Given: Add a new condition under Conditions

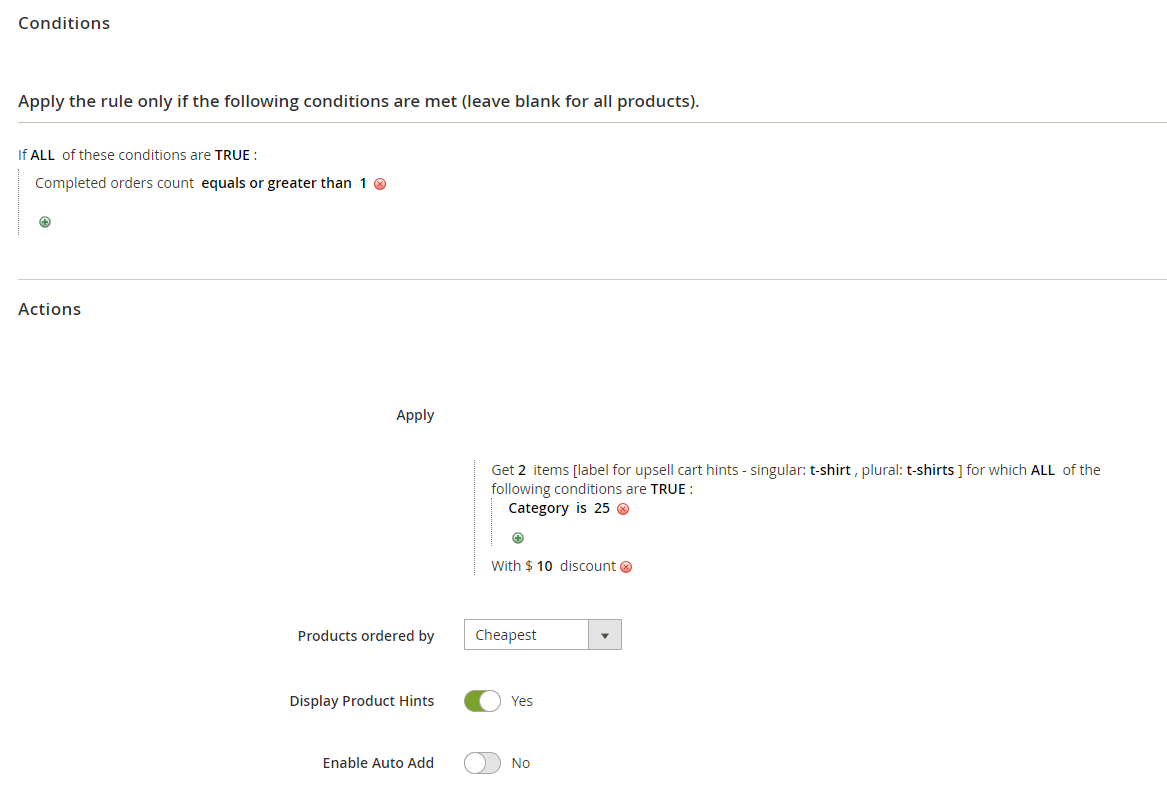Looking at the screenshot, I should point(45,222).
